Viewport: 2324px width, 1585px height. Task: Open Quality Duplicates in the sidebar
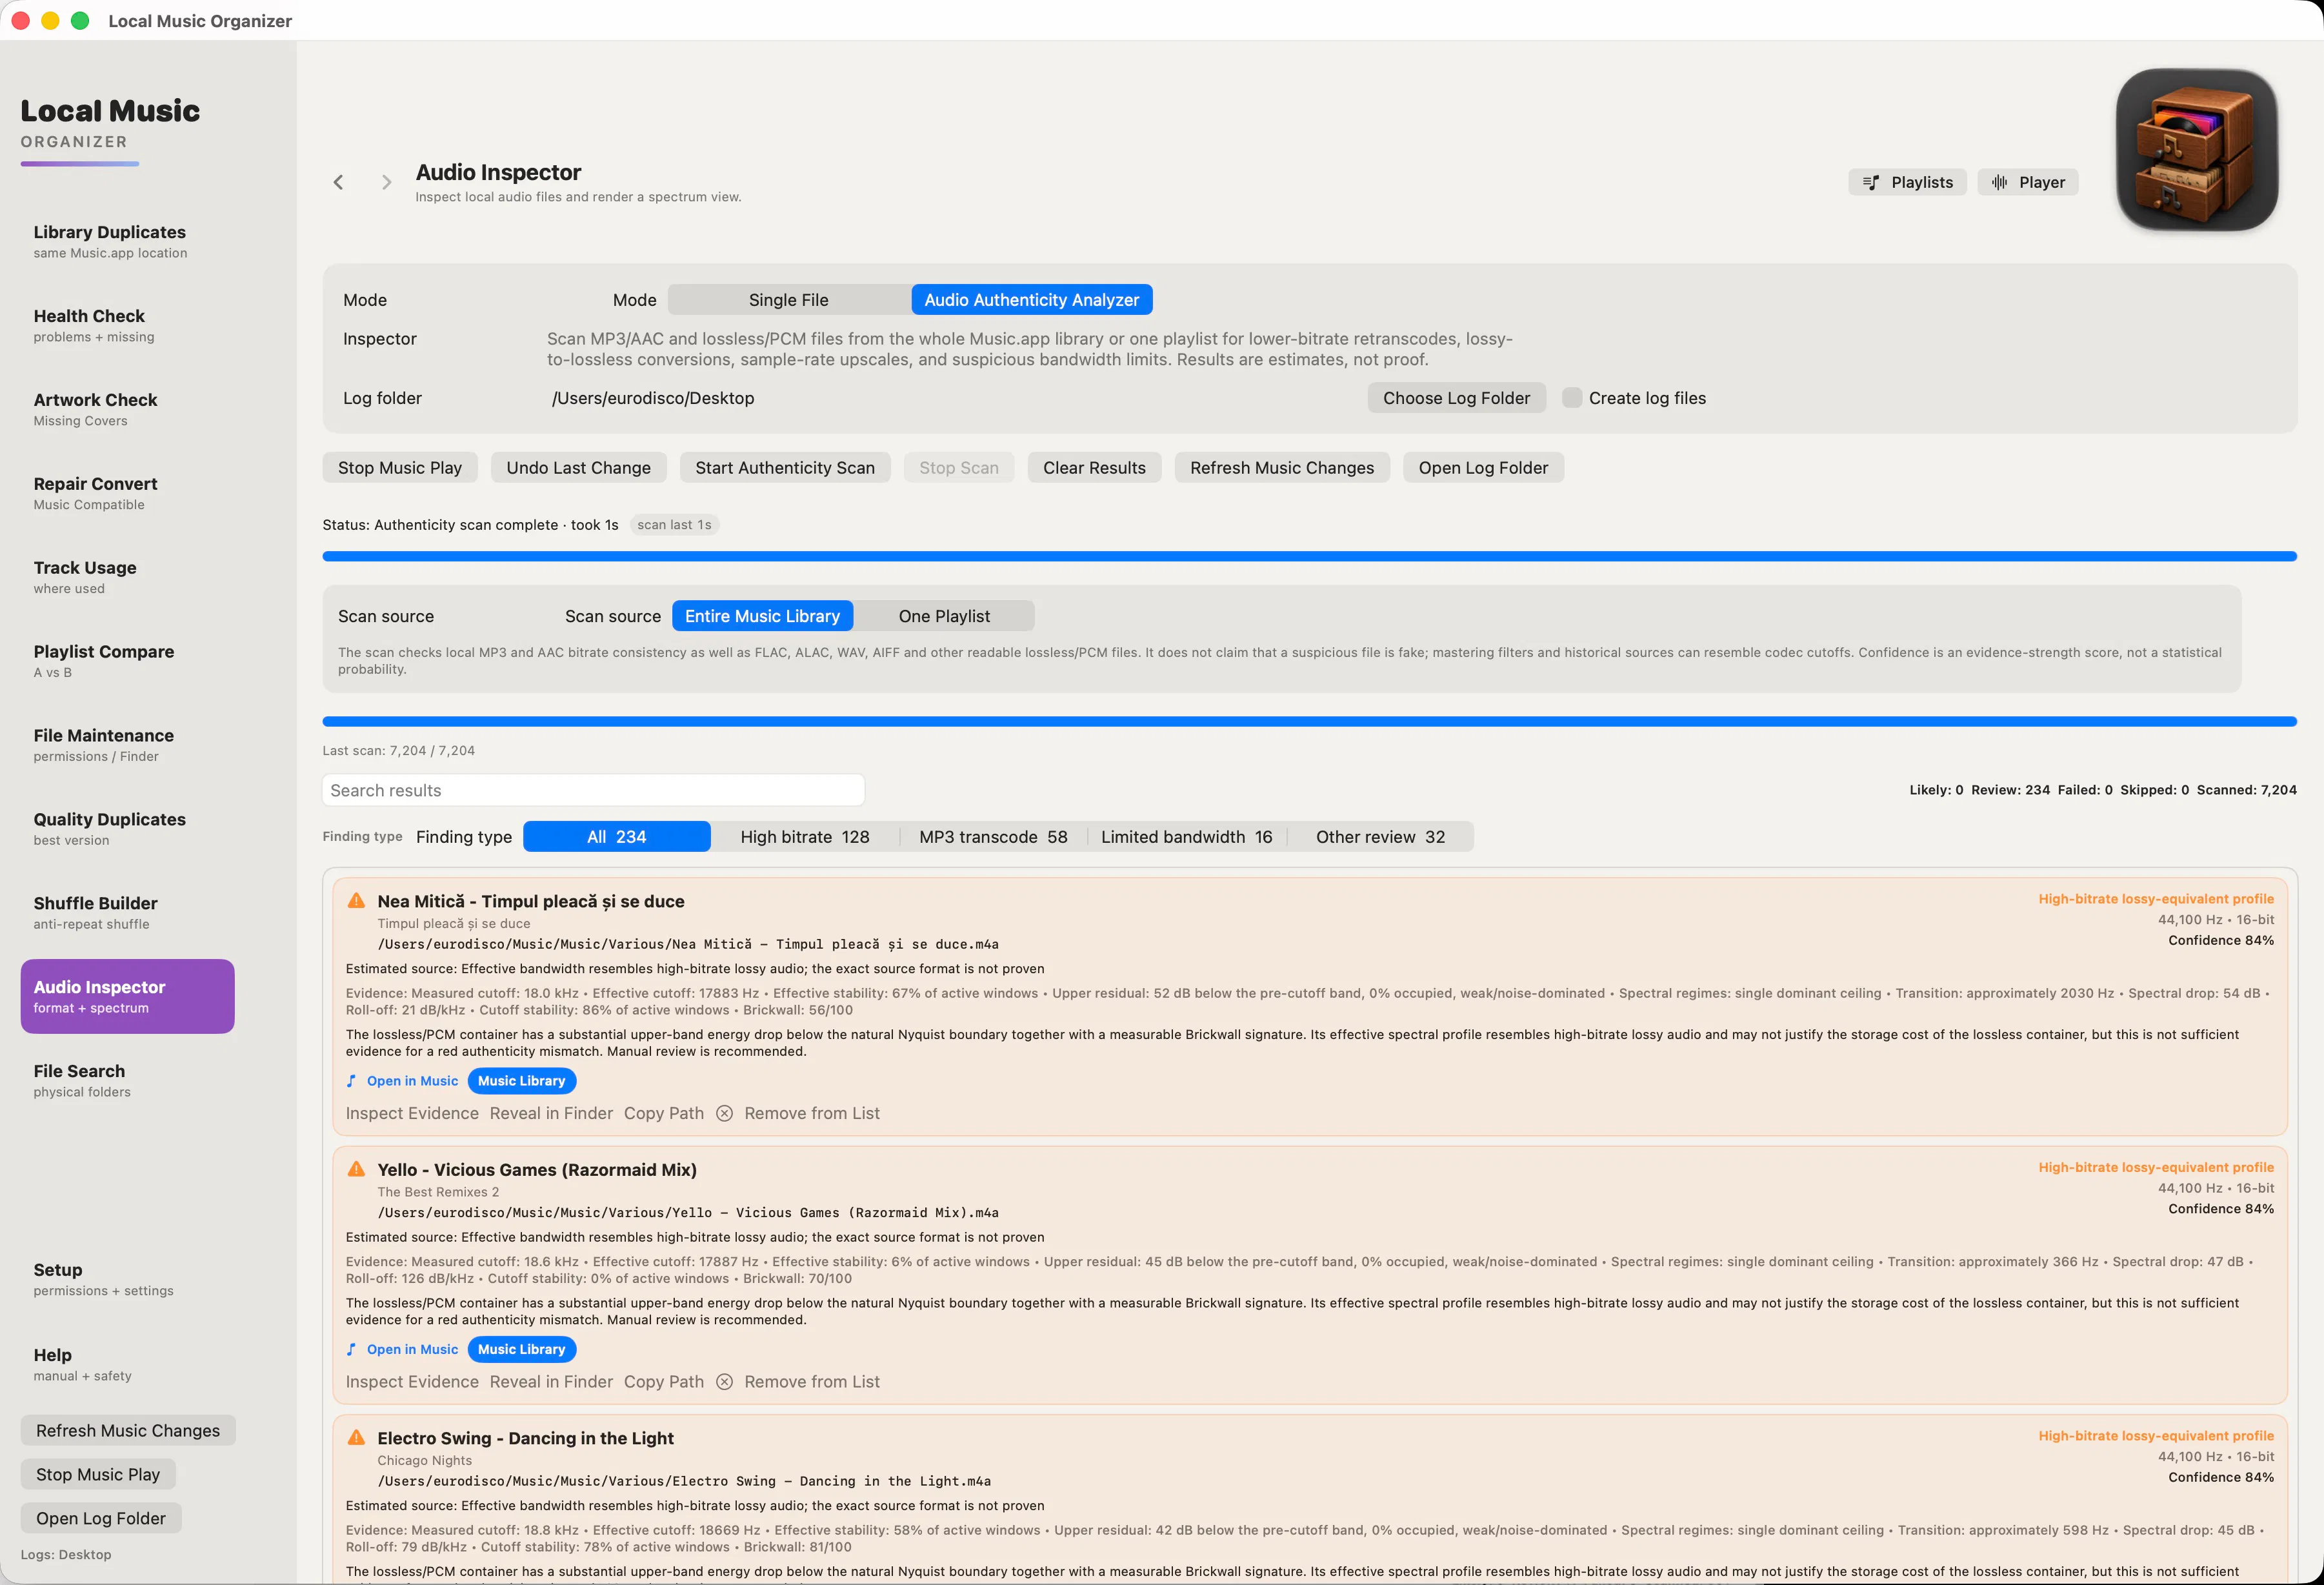[128, 829]
